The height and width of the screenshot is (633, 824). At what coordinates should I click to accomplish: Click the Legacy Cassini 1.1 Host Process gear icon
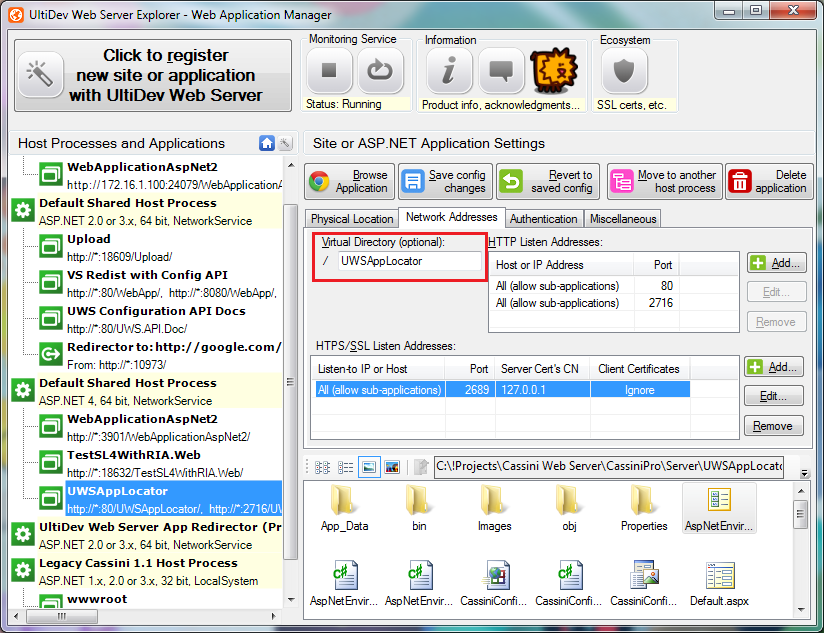point(23,570)
